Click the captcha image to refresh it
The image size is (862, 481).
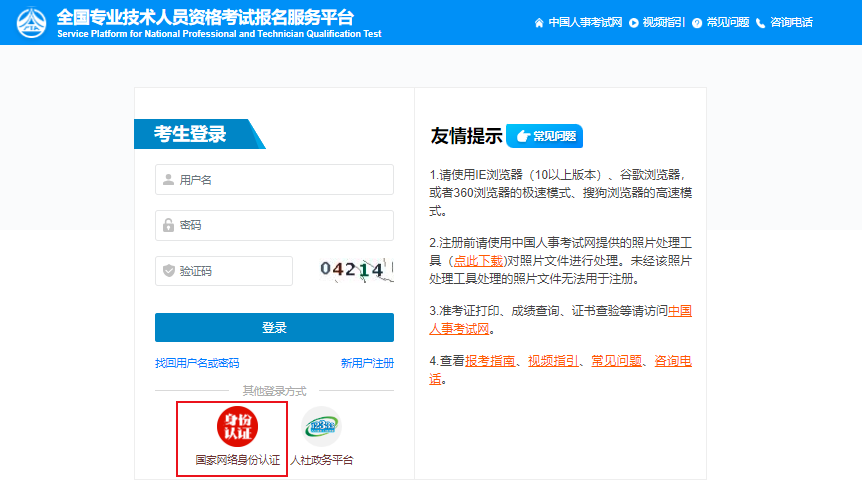[356, 270]
